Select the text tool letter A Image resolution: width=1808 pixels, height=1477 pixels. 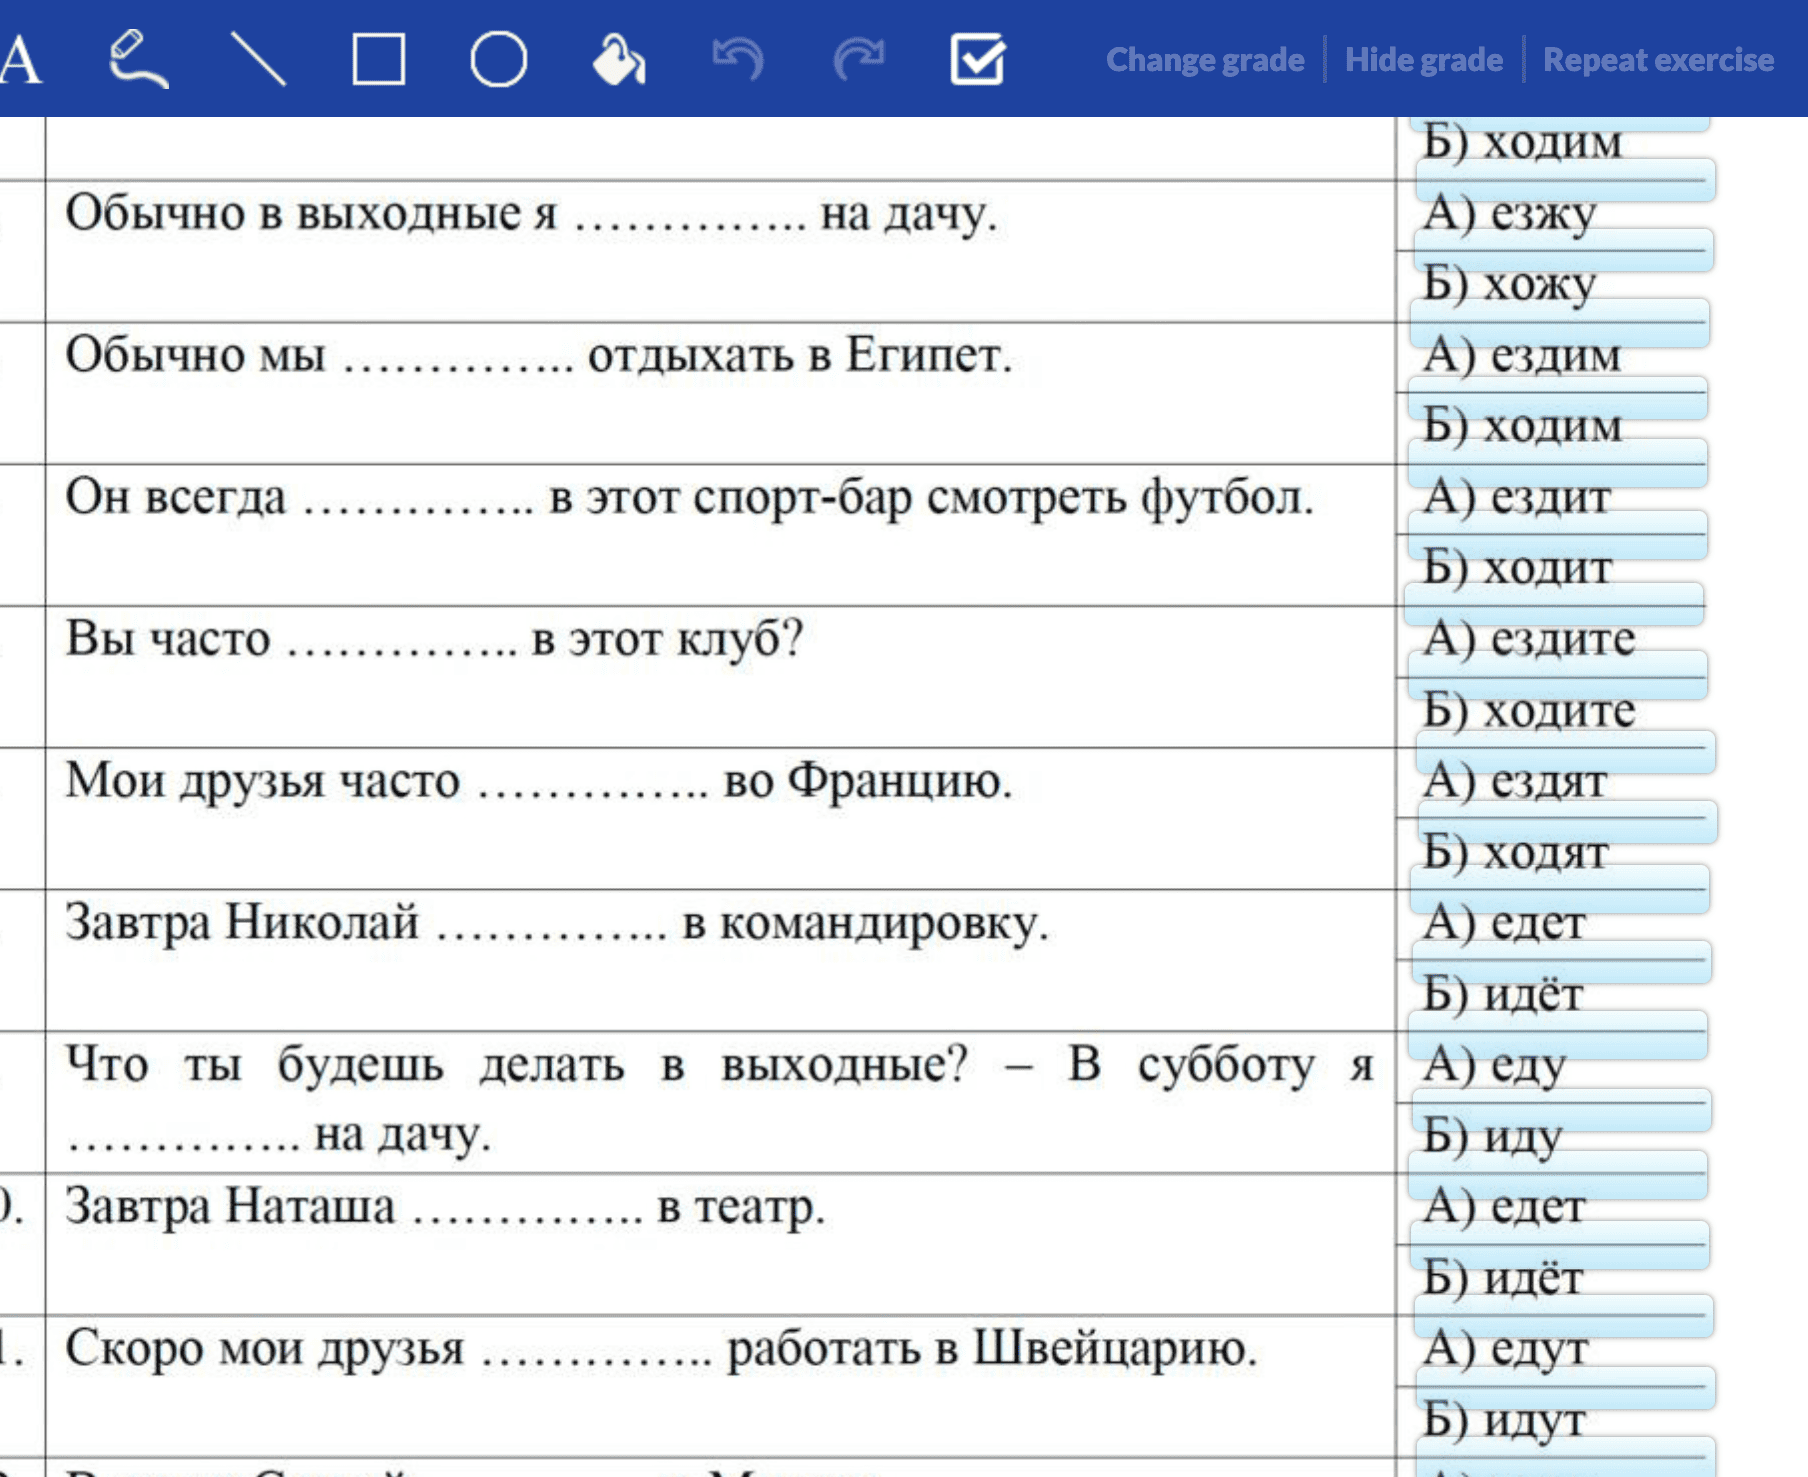[20, 60]
